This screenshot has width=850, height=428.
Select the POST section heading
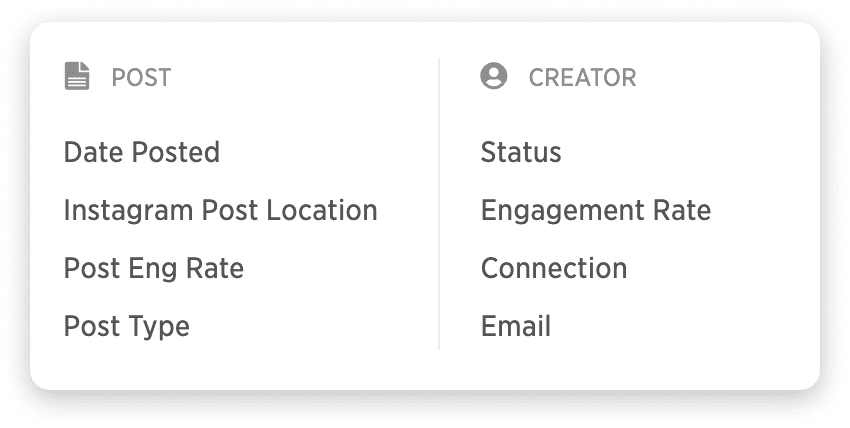[141, 77]
